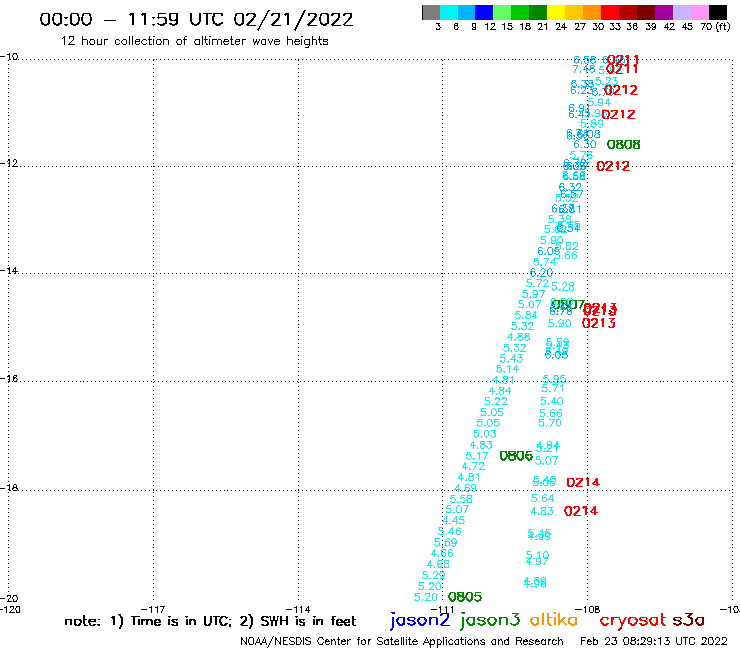Click the dark red 's3a' legend label
The image size is (740, 650).
[x=688, y=620]
